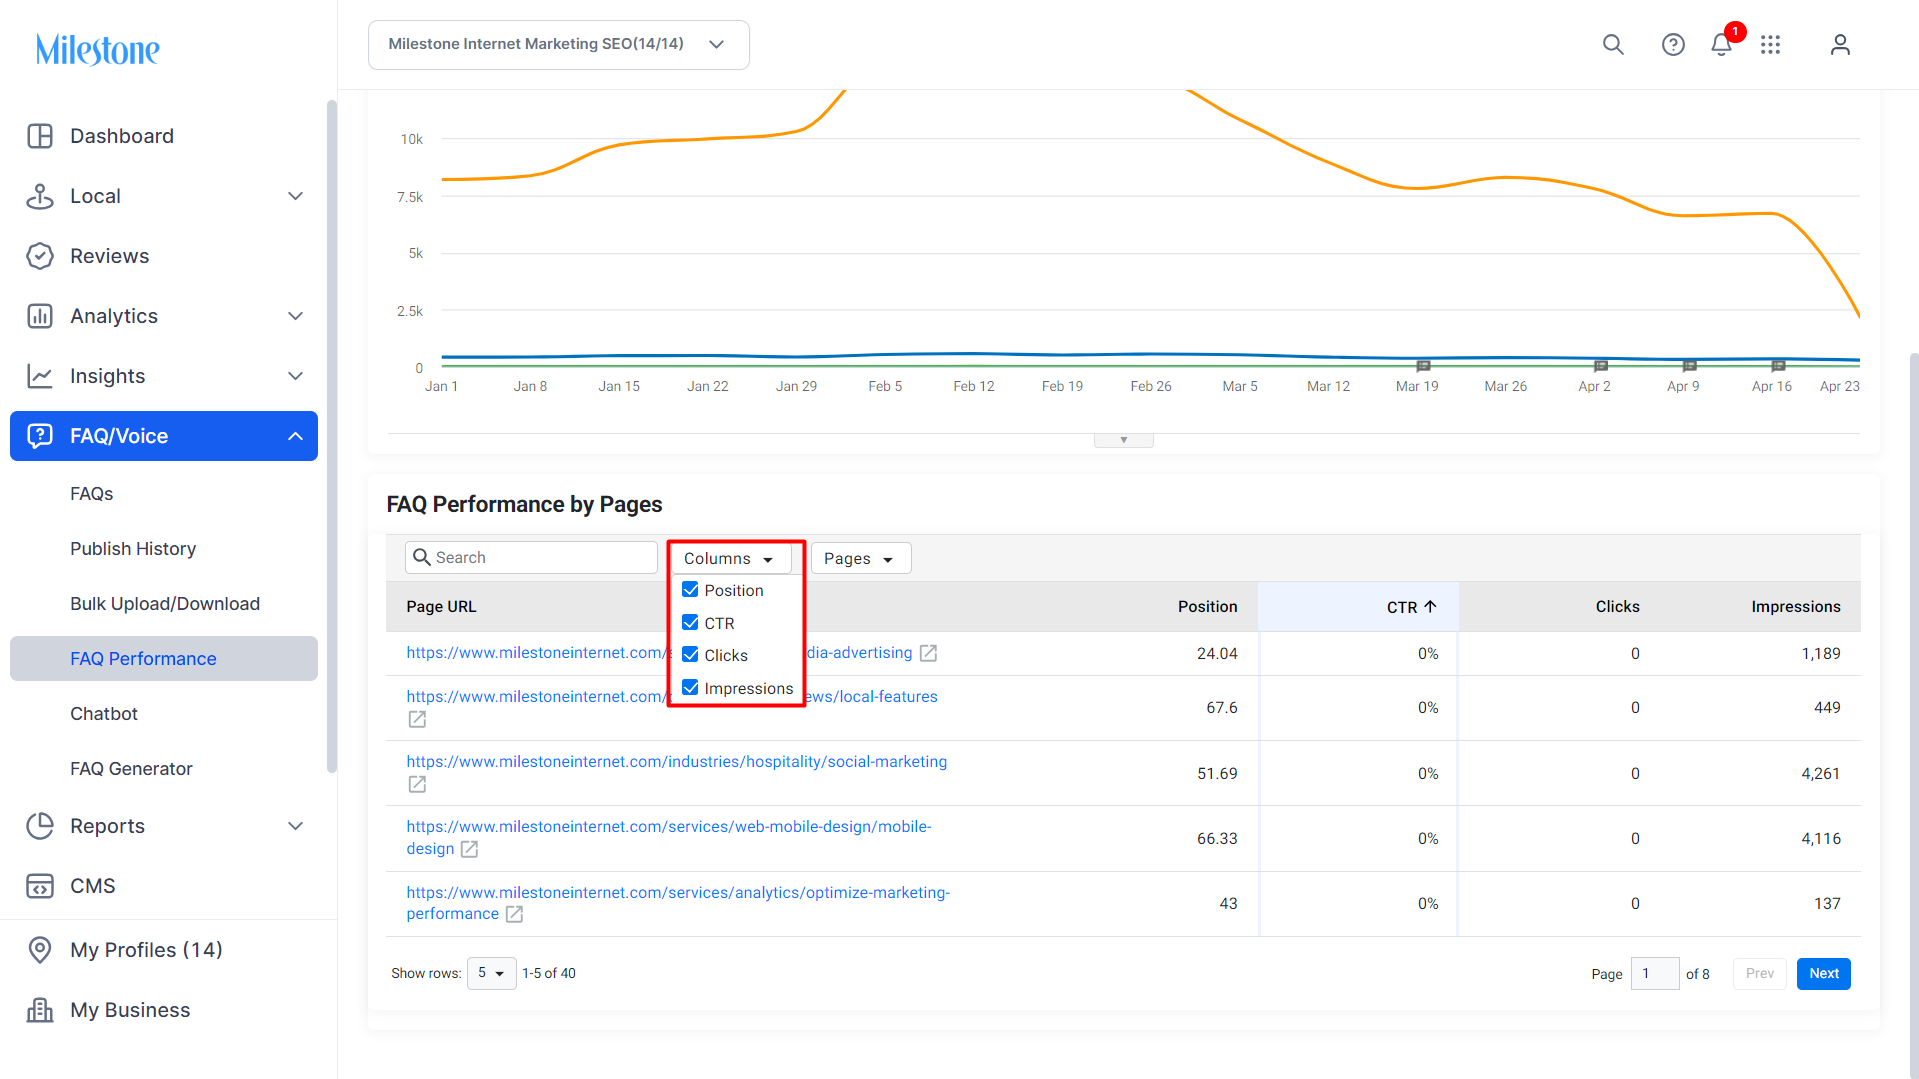Collapse the FAQ/Voice menu chevron
Image resolution: width=1919 pixels, height=1079 pixels.
coord(295,436)
